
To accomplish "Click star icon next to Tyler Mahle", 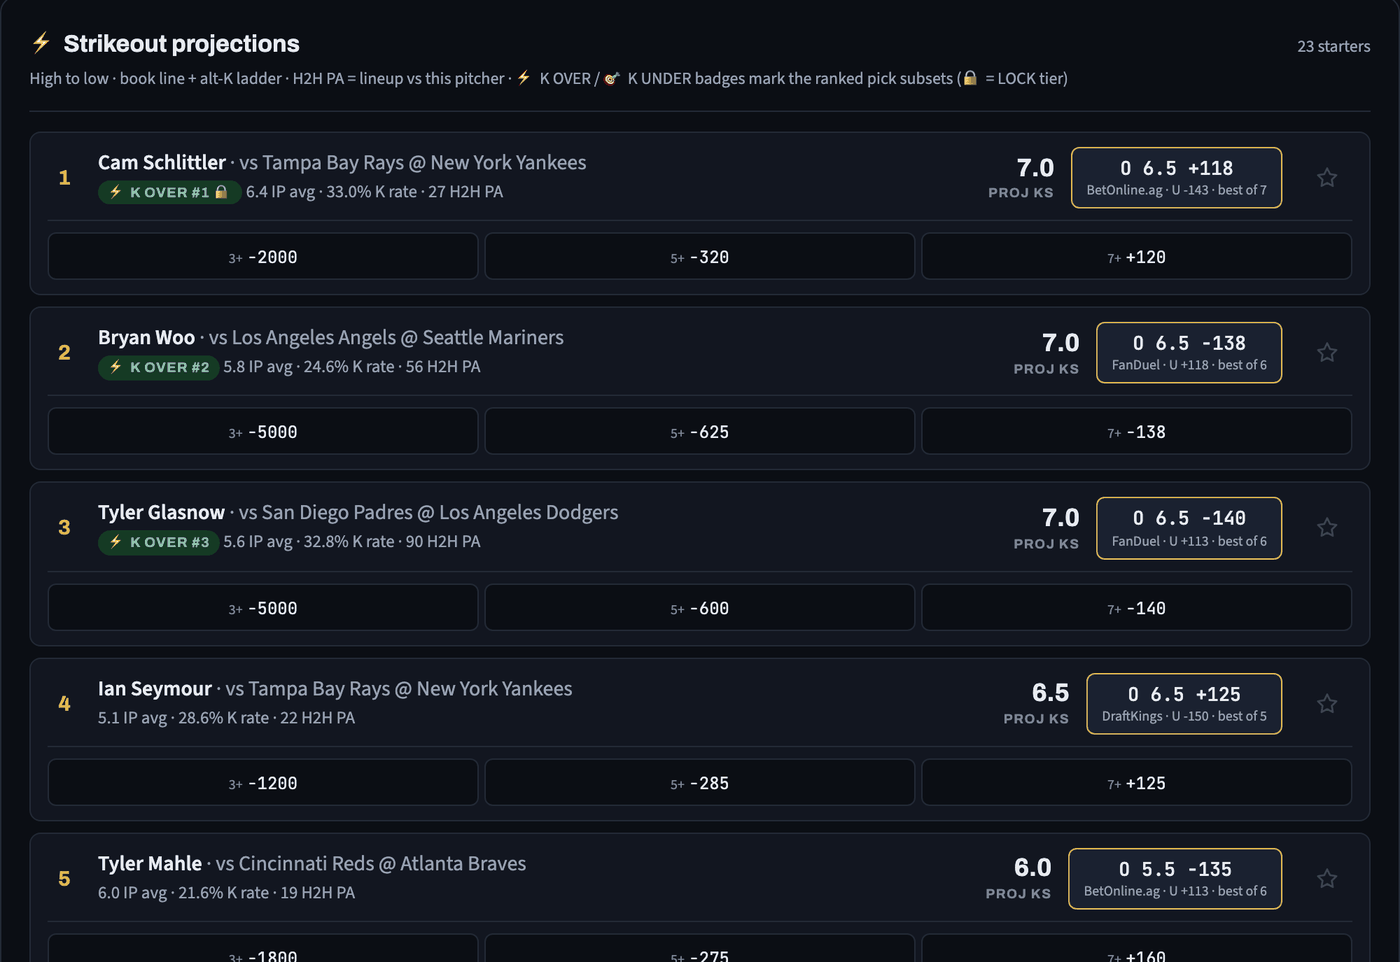I will [1326, 879].
